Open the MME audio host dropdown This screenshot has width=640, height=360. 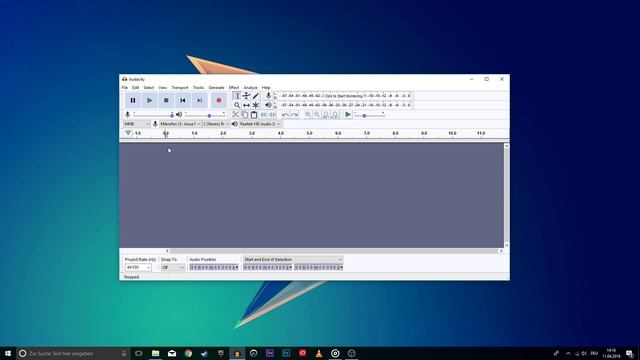pyautogui.click(x=137, y=124)
